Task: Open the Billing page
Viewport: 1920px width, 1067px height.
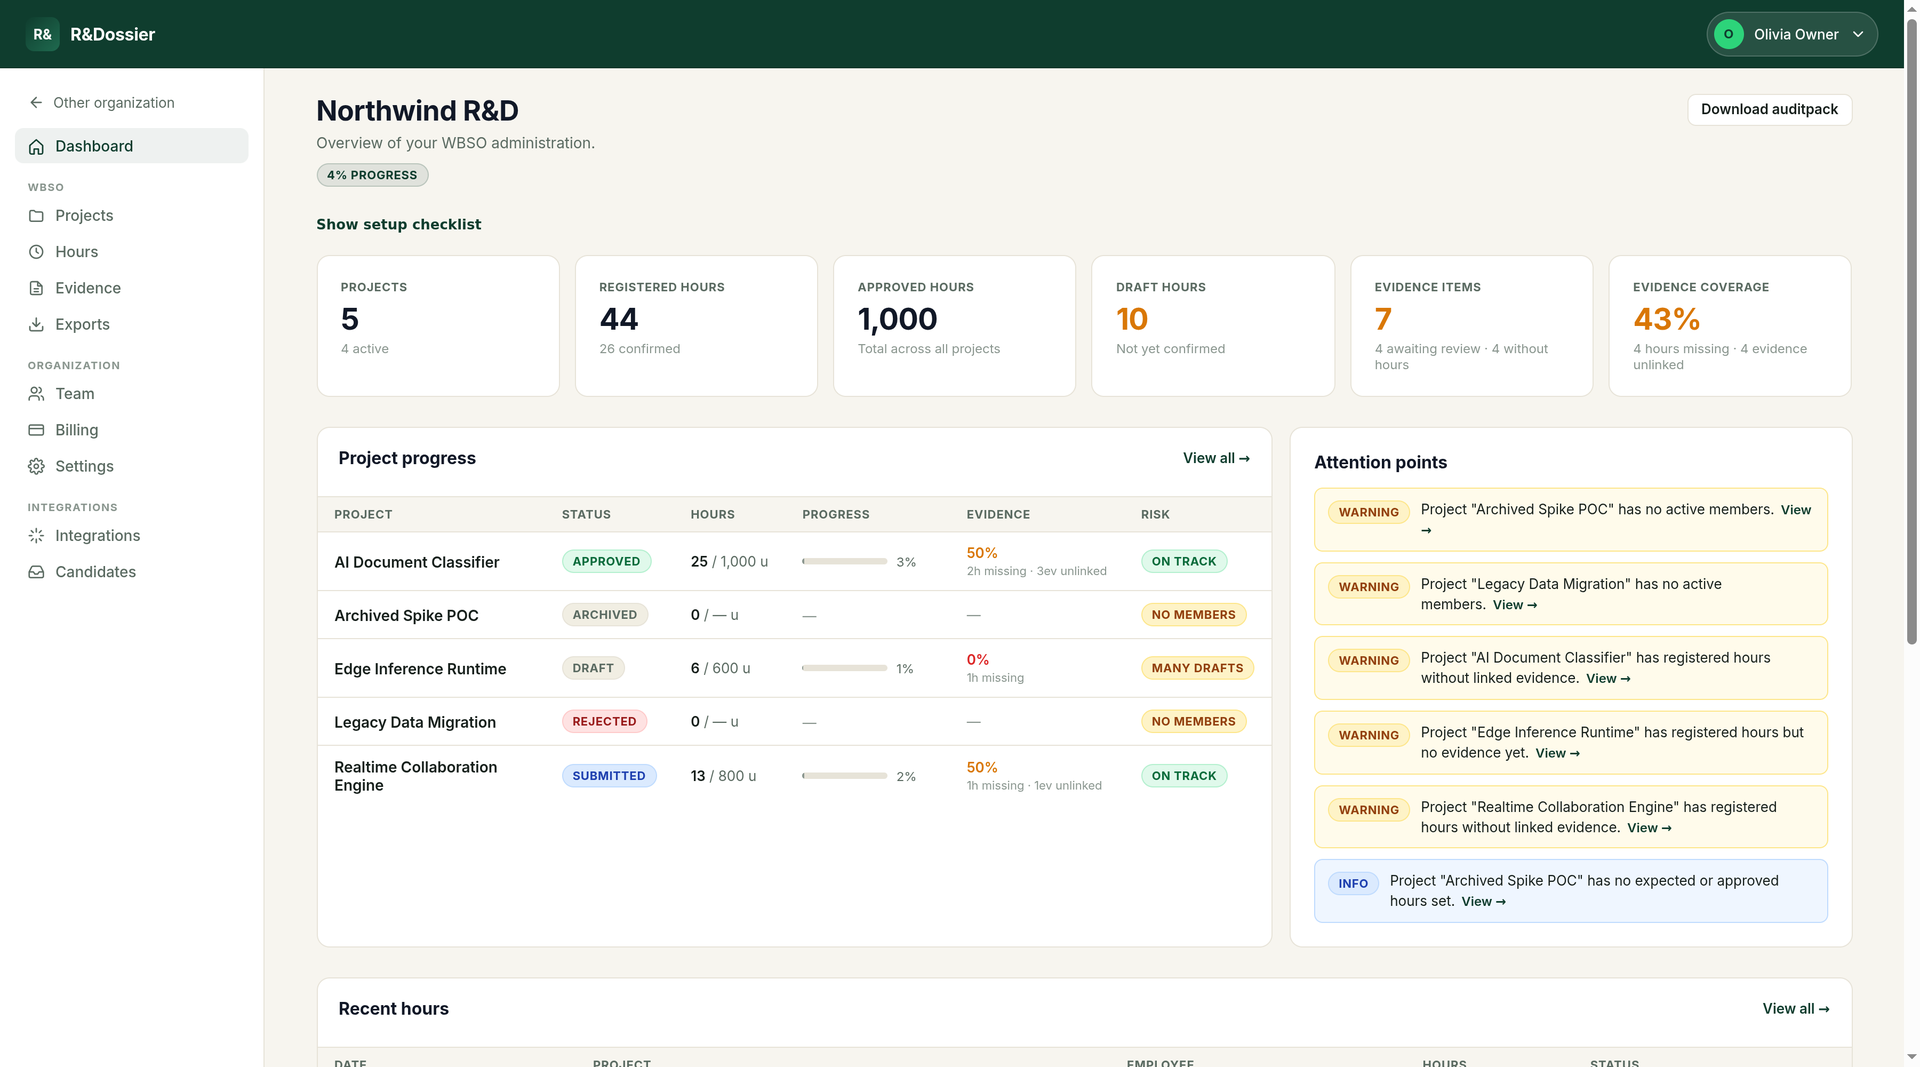Action: [x=132, y=430]
